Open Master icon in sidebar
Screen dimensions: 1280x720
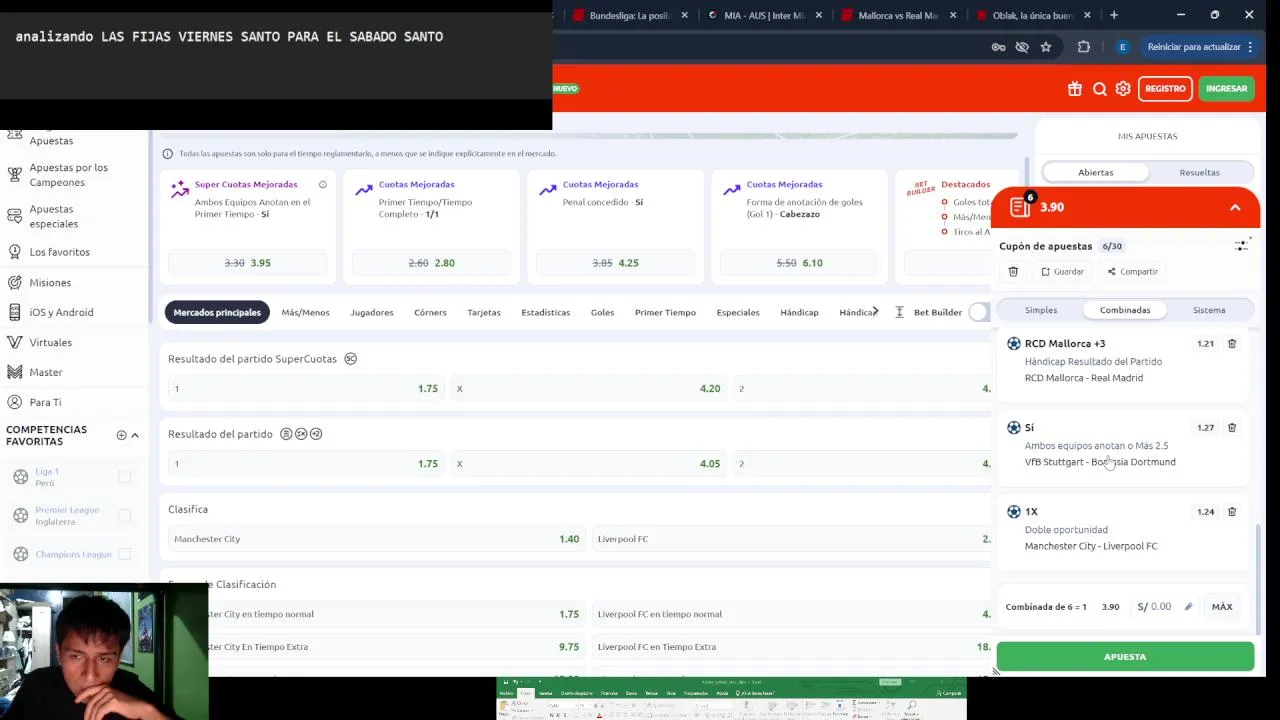(14, 372)
